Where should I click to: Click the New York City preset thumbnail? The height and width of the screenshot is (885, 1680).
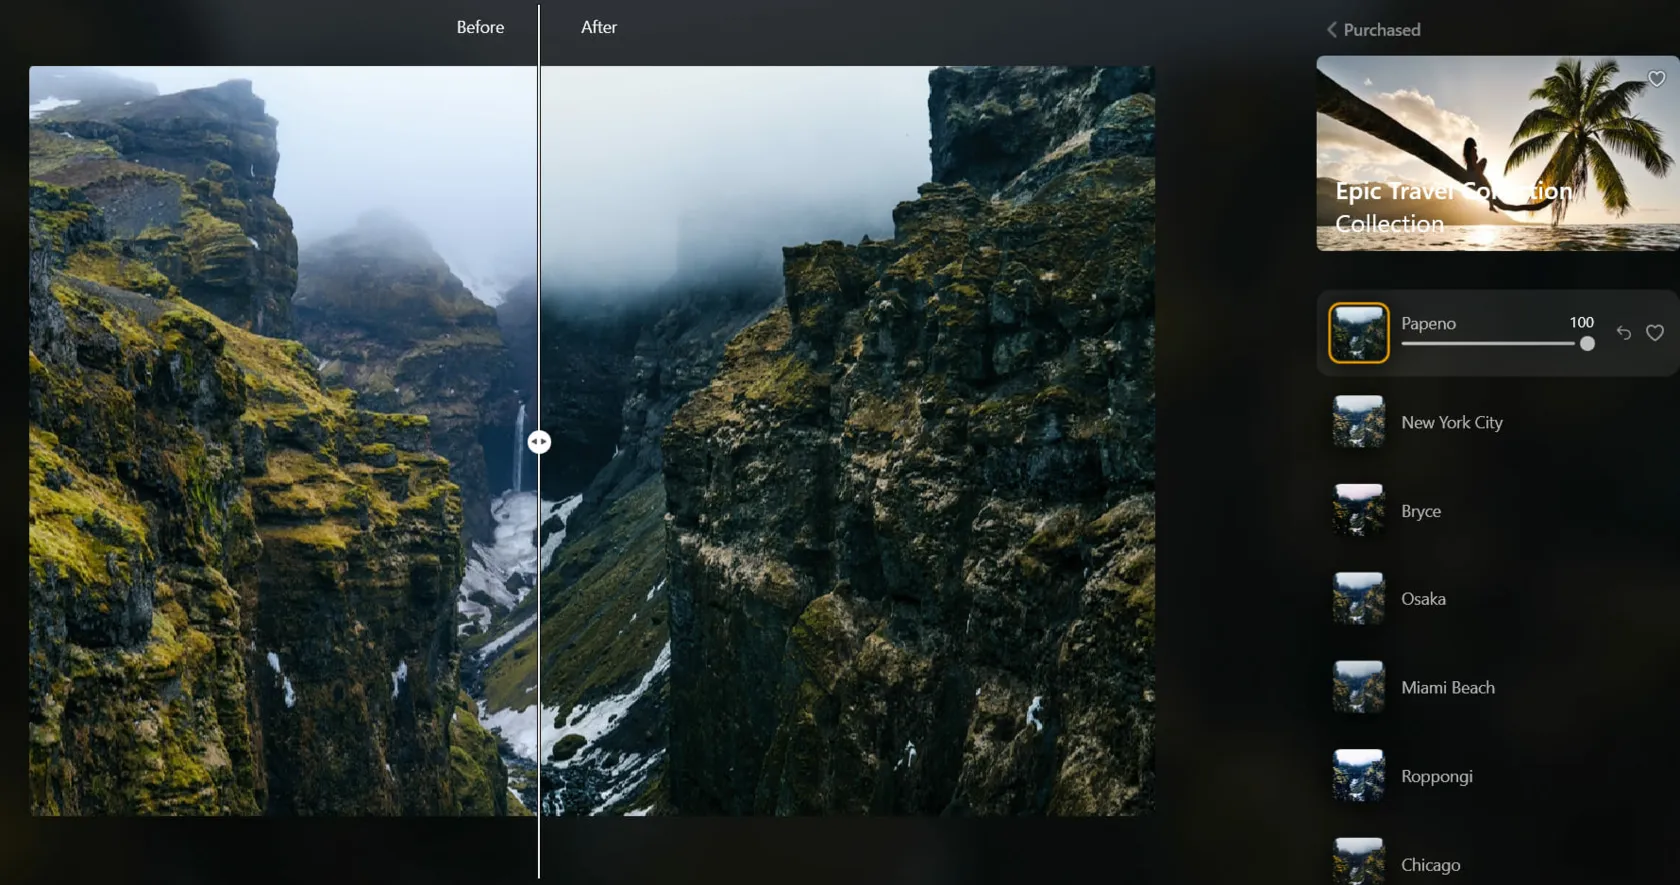pos(1358,422)
